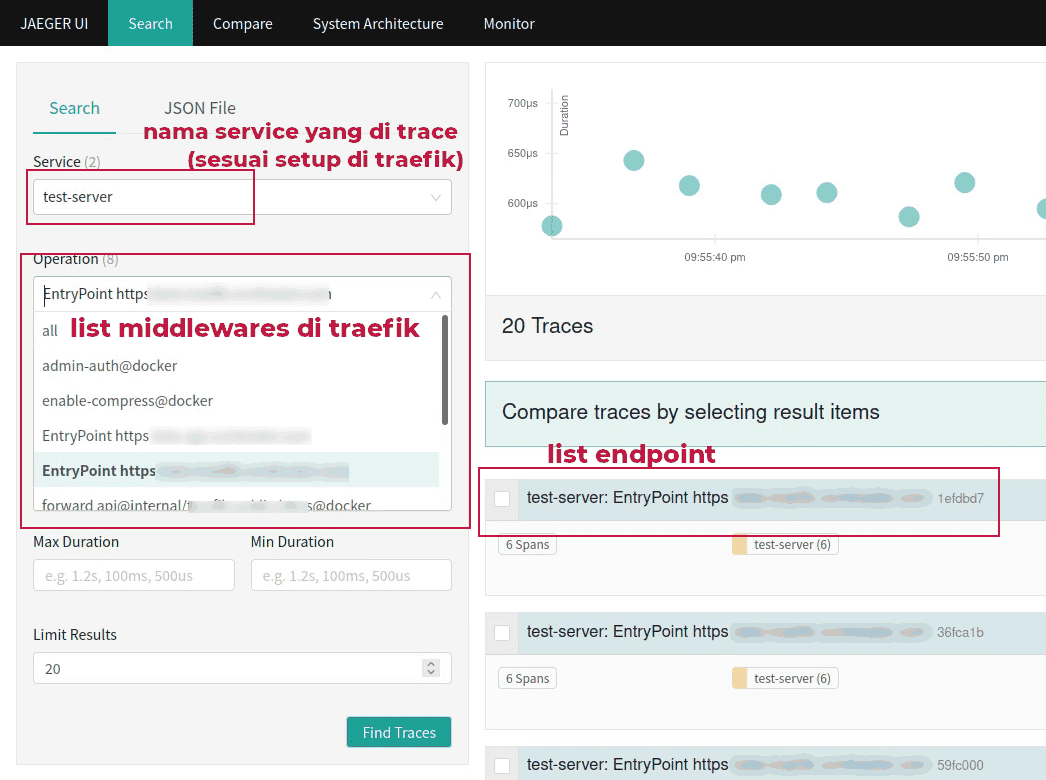
Task: Open the Compare menu item
Action: pyautogui.click(x=242, y=23)
